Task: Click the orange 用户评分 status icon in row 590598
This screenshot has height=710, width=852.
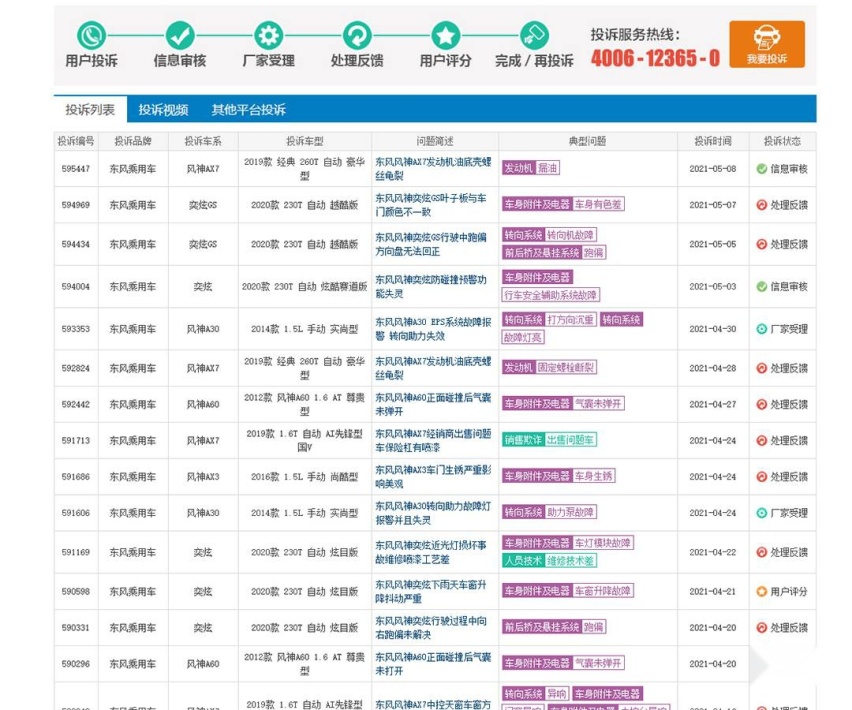Action: (x=761, y=591)
